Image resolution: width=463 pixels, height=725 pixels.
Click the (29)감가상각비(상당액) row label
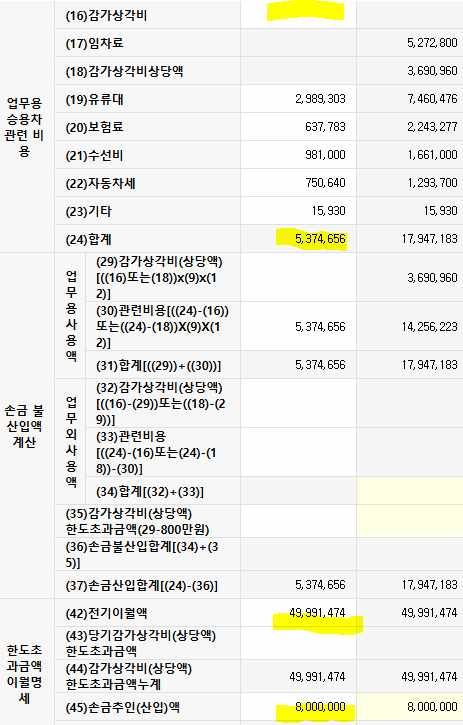pyautogui.click(x=159, y=277)
